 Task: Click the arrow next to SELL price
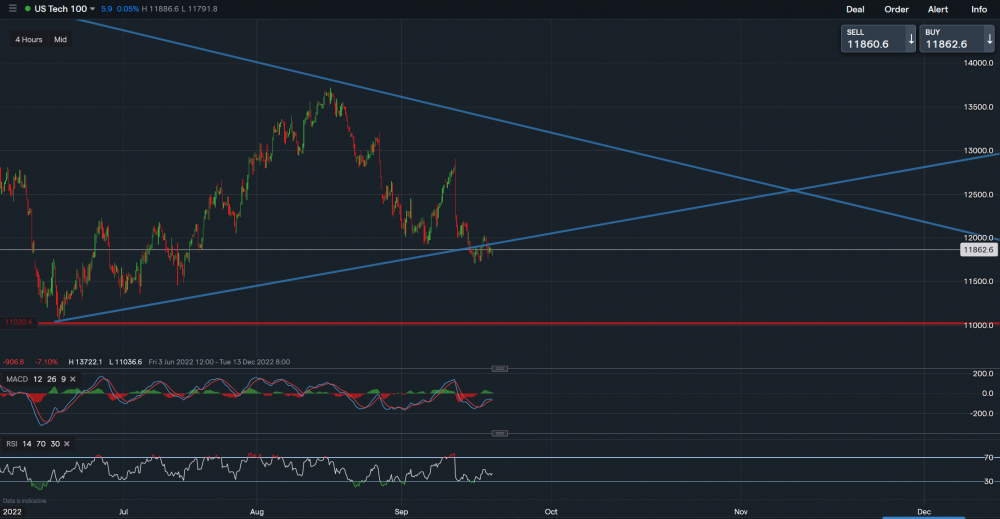(x=910, y=39)
